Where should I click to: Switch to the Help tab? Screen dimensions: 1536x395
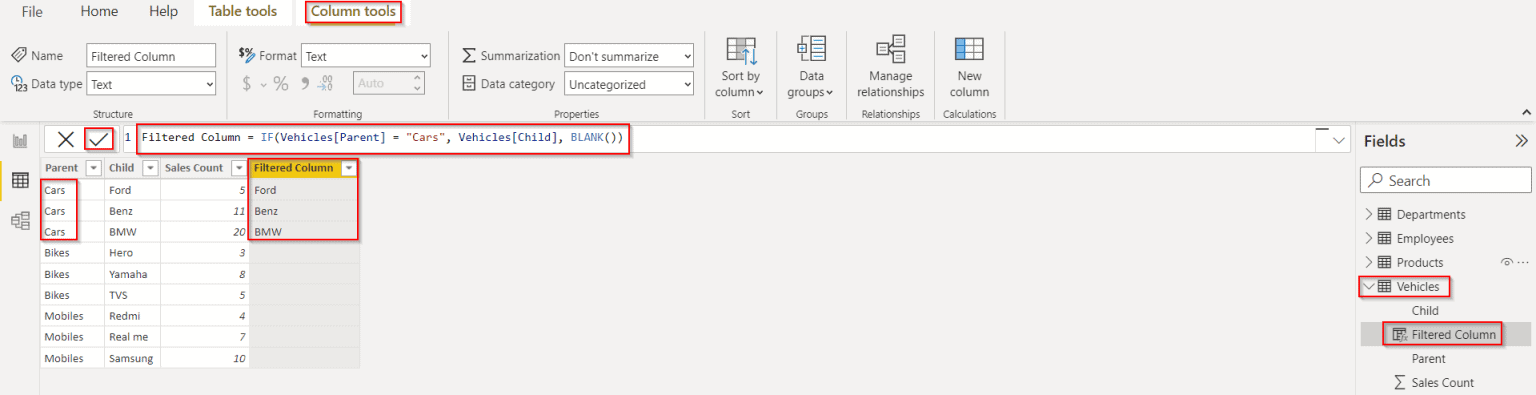coord(163,12)
